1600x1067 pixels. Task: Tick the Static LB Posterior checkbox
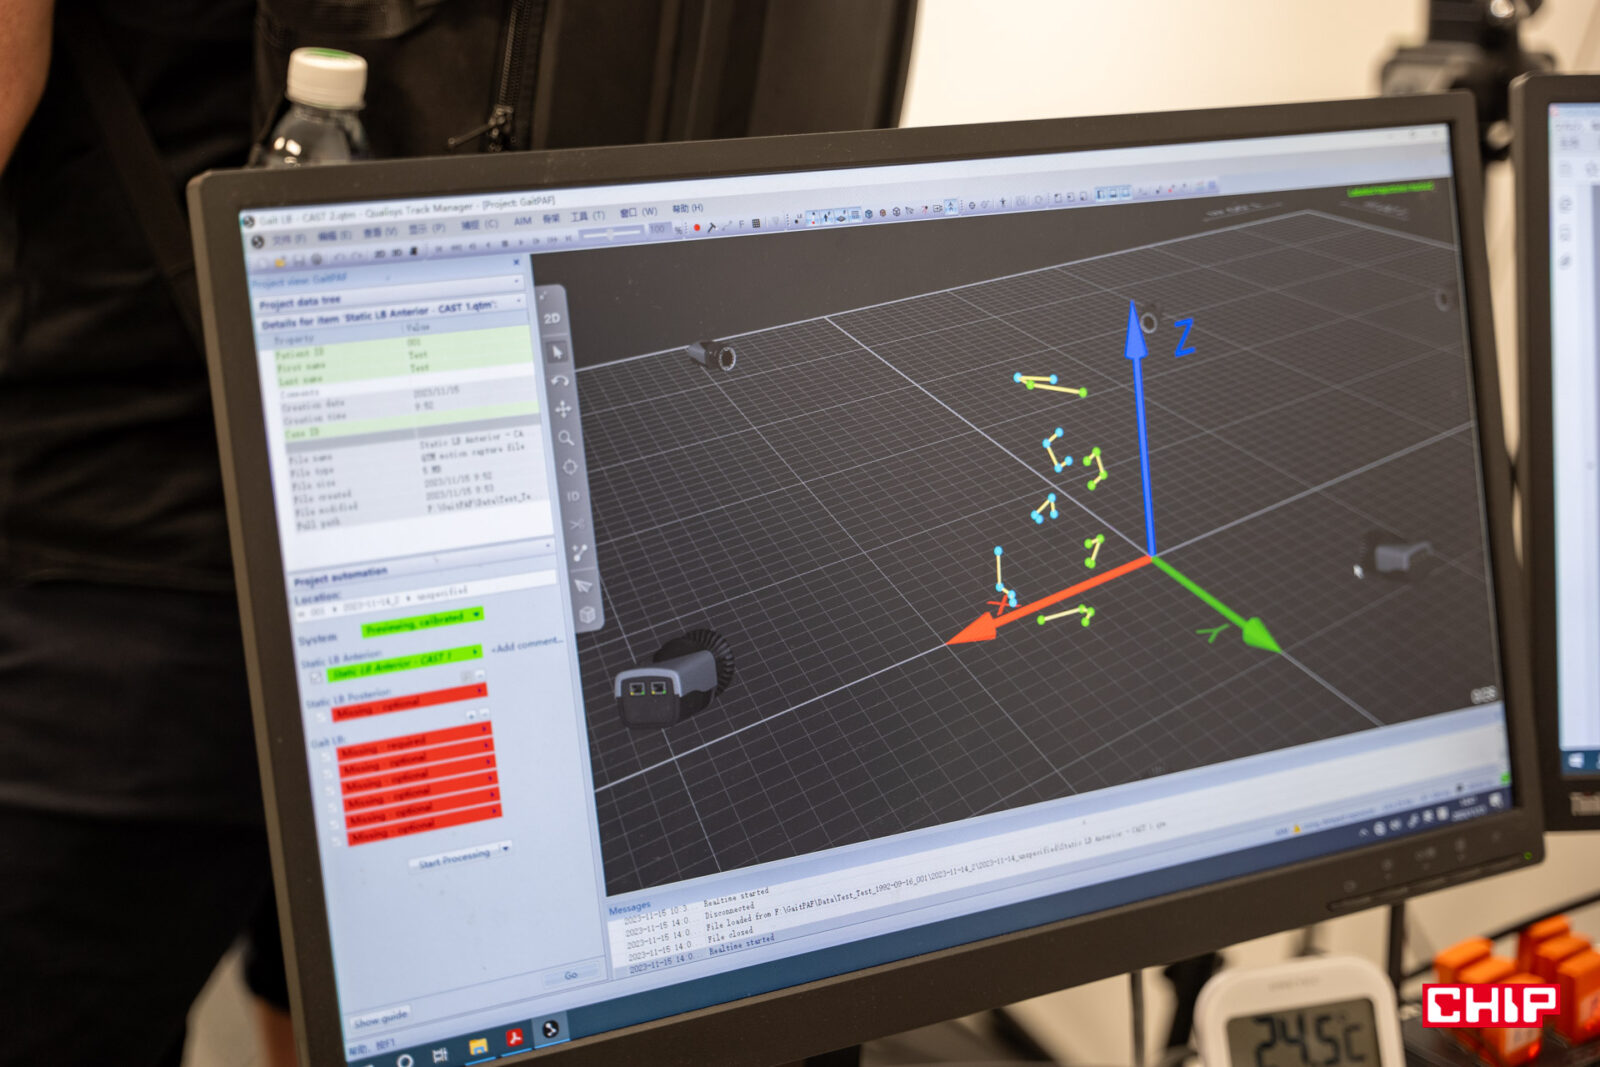click(321, 717)
